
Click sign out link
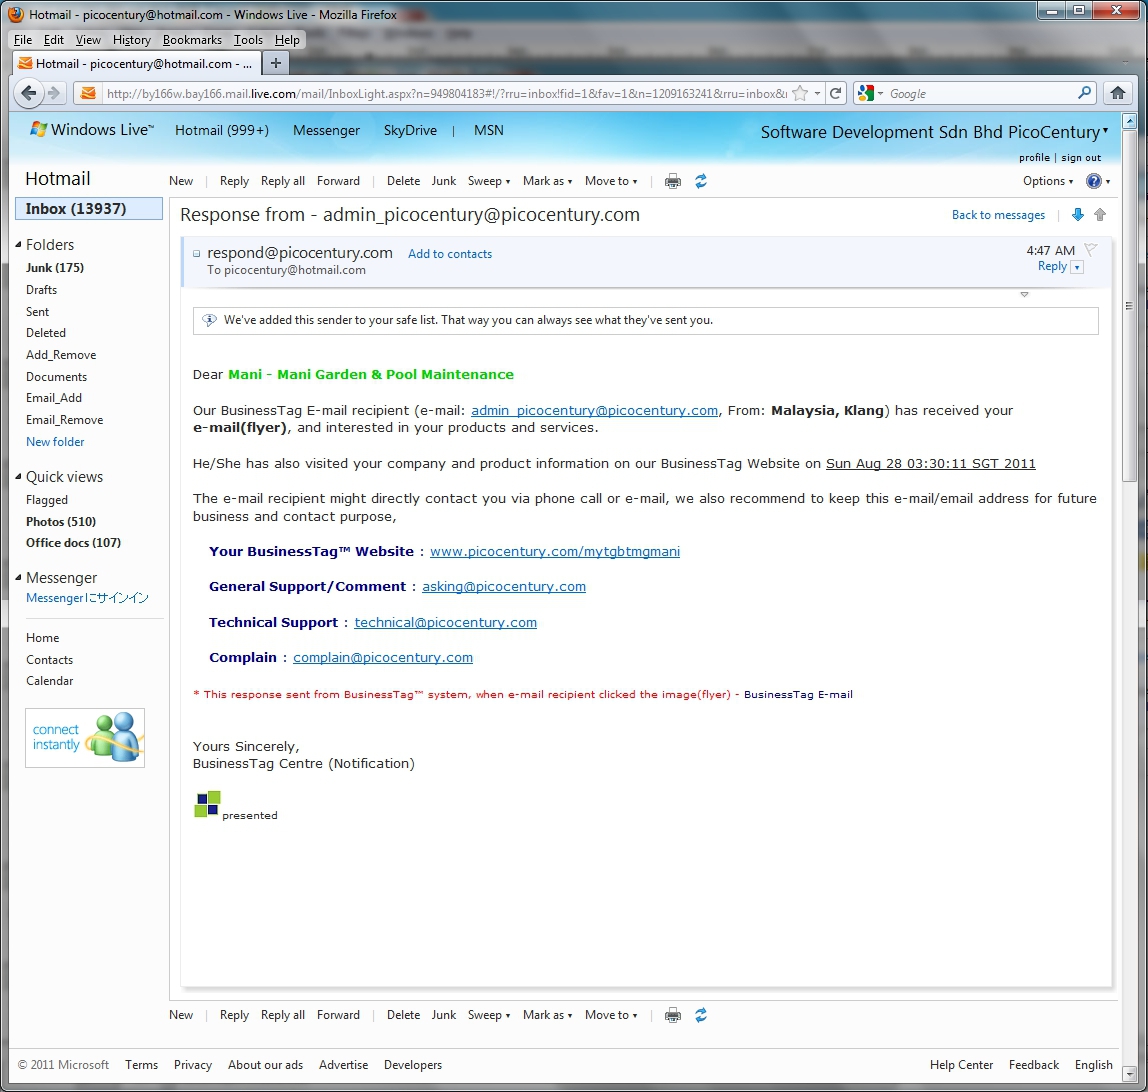(x=1081, y=157)
